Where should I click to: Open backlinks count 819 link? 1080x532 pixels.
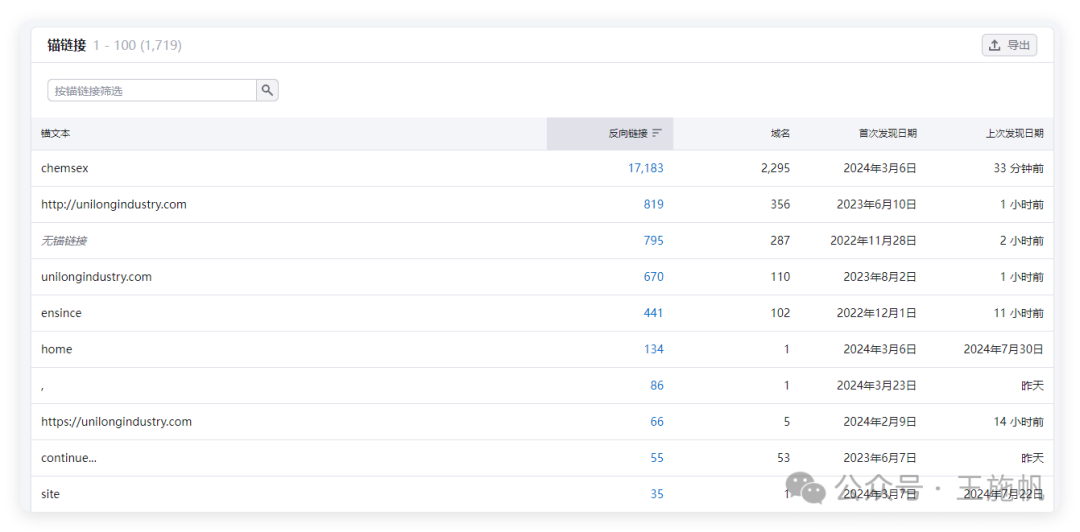[654, 205]
